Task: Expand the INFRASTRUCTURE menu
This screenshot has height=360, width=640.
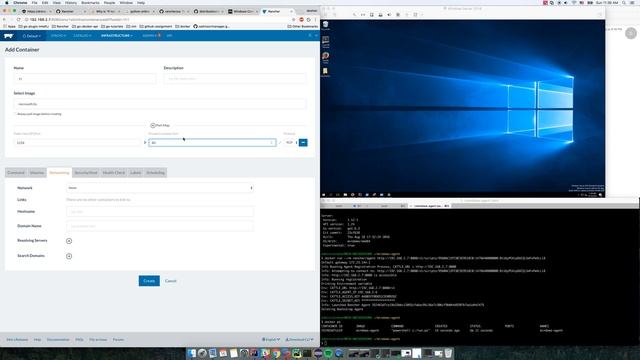Action: (117, 36)
